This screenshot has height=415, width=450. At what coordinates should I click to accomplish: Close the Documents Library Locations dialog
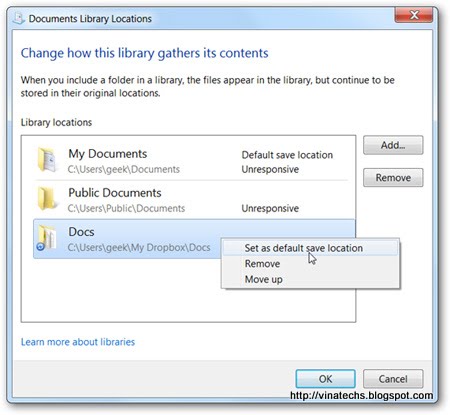[414, 15]
